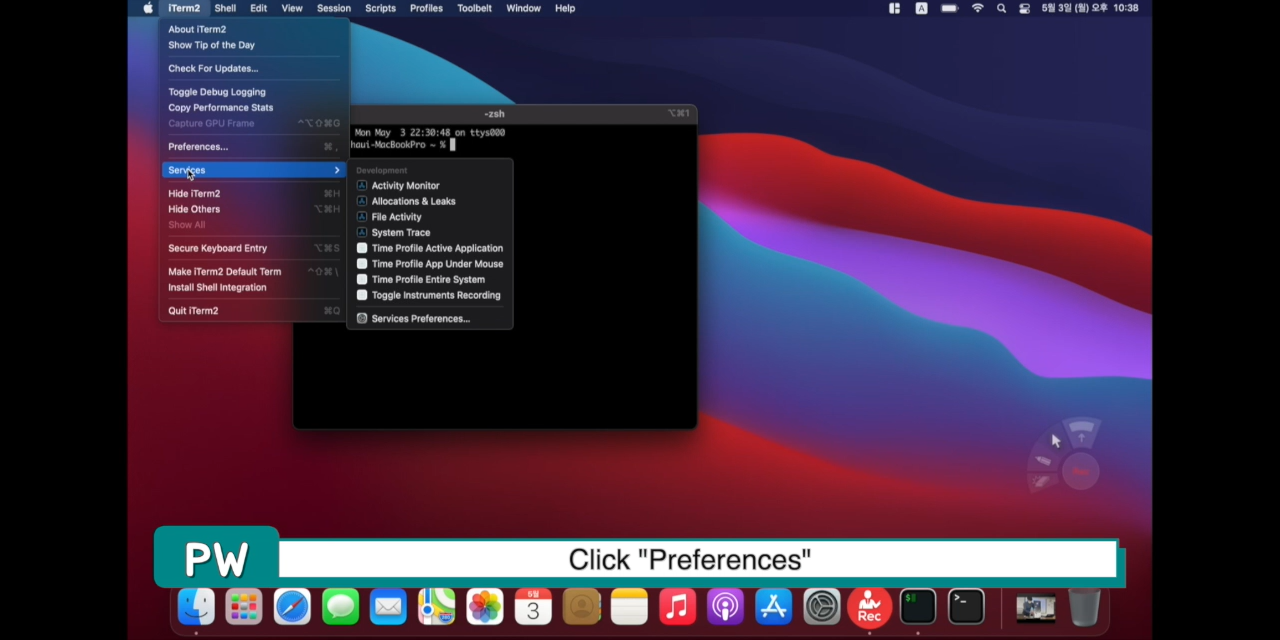Open Photos app in the dock

click(x=485, y=606)
